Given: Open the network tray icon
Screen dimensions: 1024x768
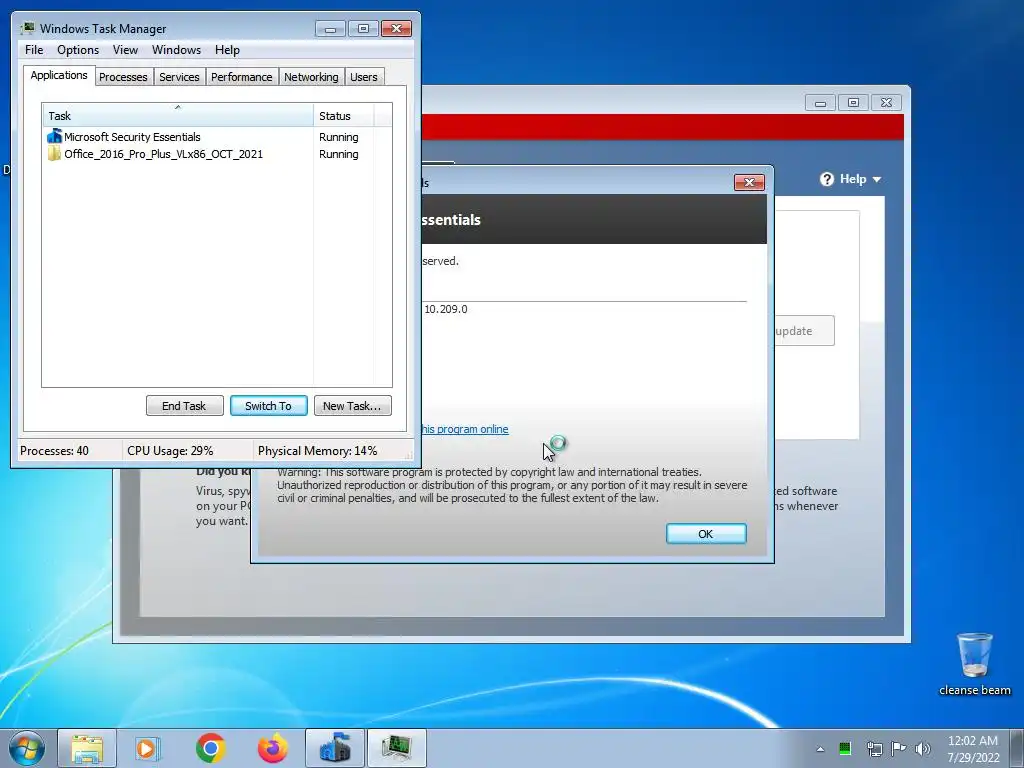Looking at the screenshot, I should (x=874, y=748).
